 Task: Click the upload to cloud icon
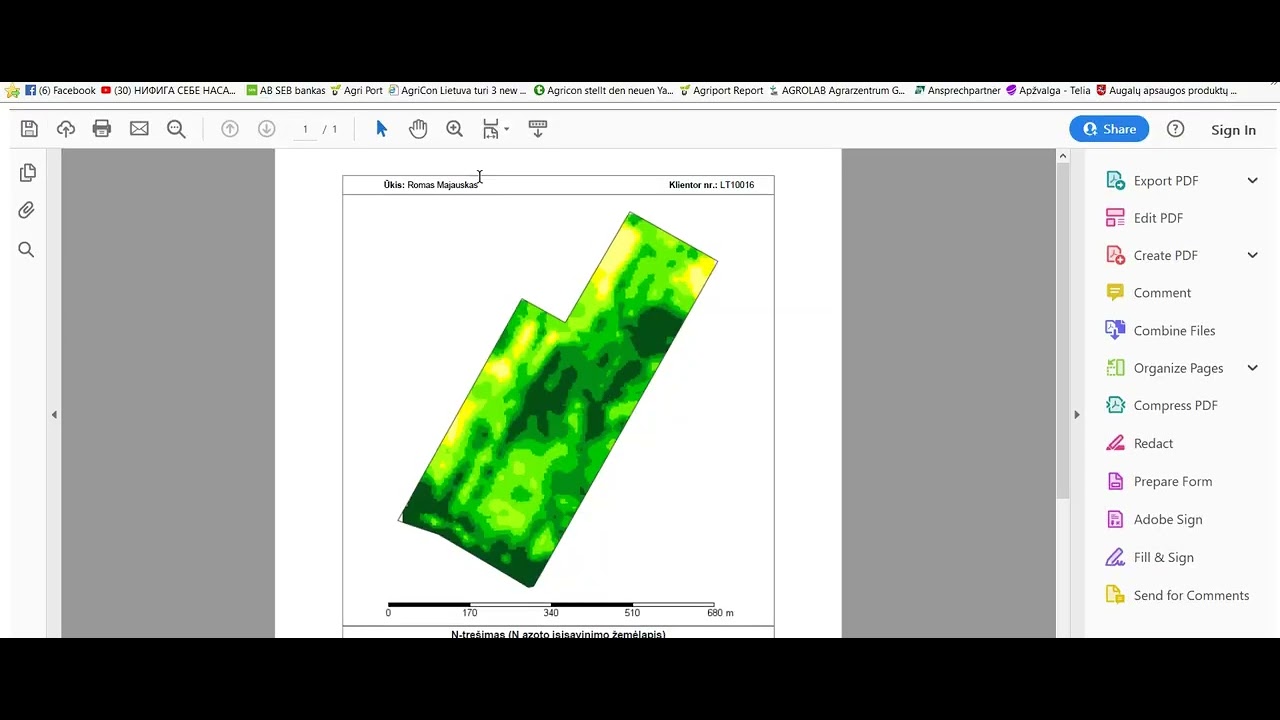point(66,129)
